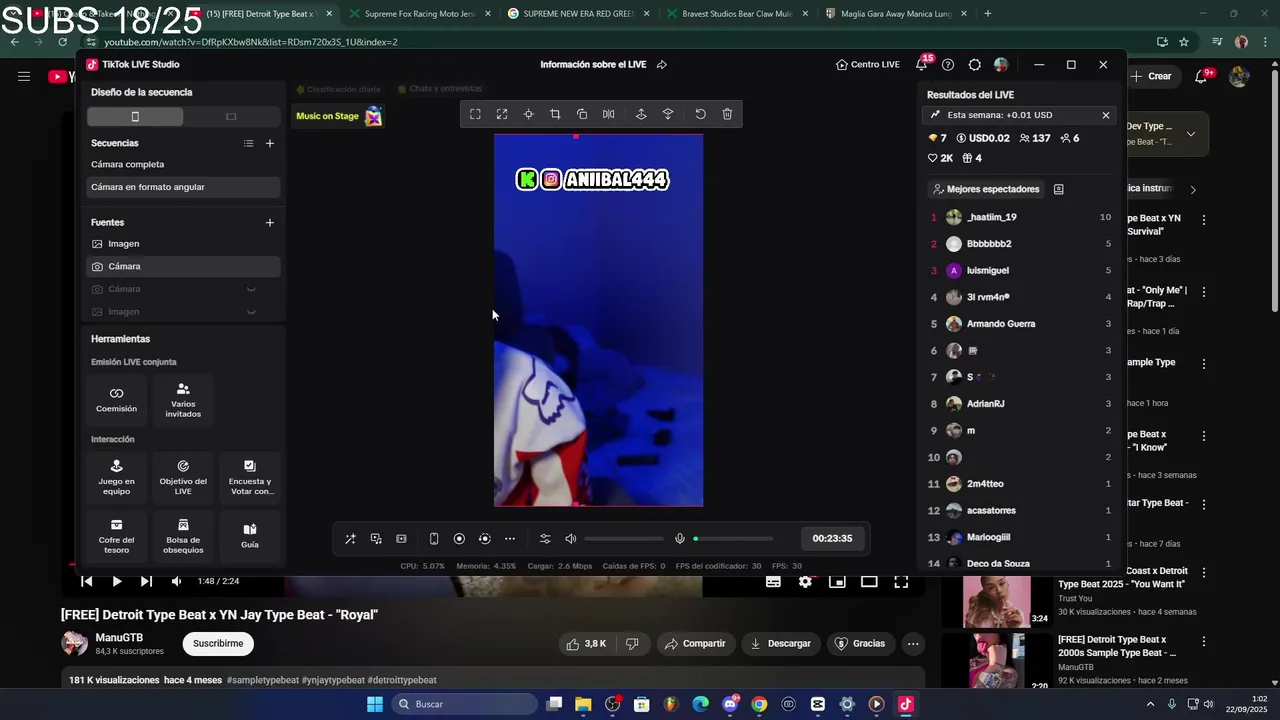
Task: Move layer up using the layer-up icon
Action: 641,114
